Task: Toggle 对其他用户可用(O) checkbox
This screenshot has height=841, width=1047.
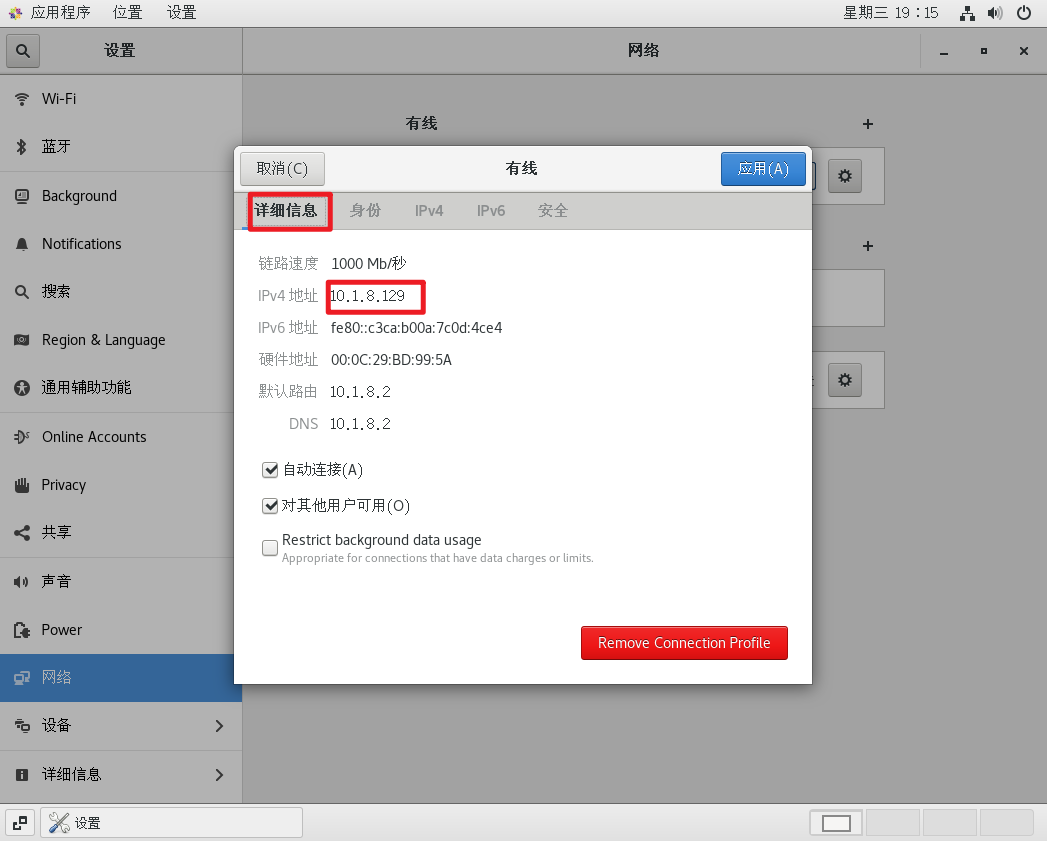Action: (270, 506)
